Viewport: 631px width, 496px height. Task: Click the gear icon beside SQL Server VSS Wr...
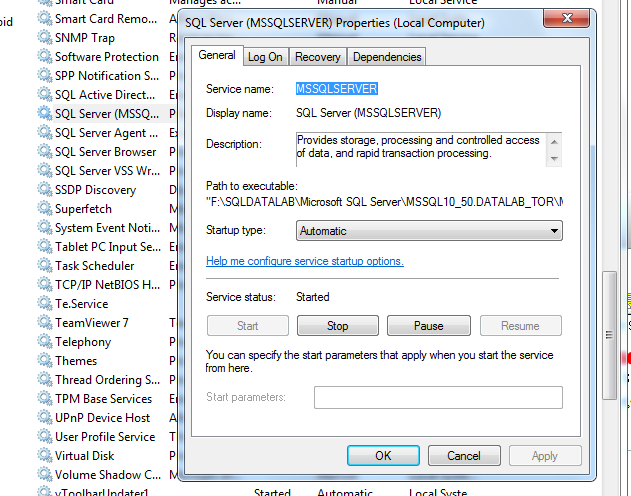pos(45,171)
